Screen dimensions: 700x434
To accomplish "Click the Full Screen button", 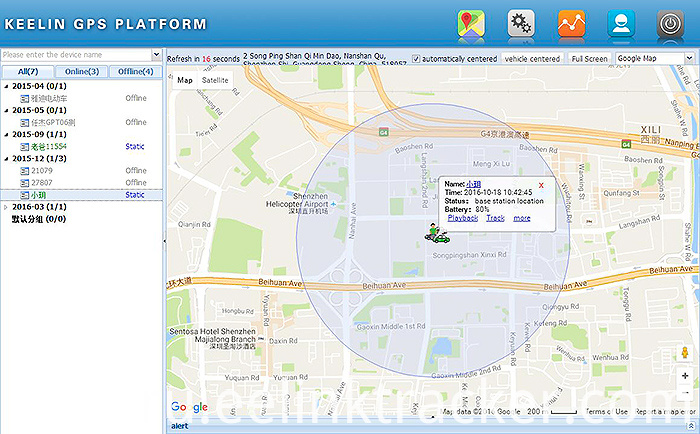I will [x=589, y=59].
